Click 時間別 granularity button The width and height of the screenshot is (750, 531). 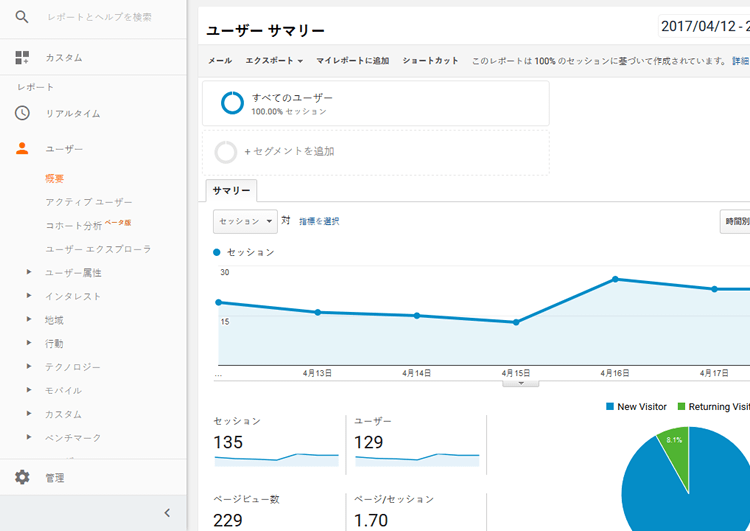735,221
